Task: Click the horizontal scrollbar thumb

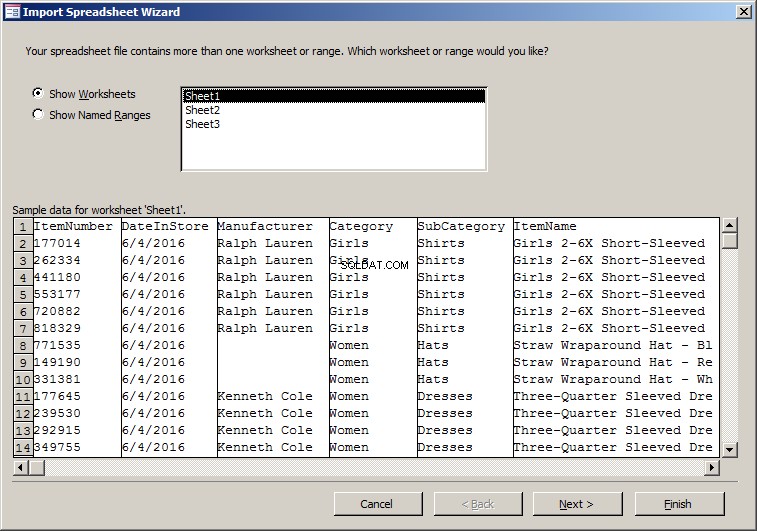Action: pos(37,467)
